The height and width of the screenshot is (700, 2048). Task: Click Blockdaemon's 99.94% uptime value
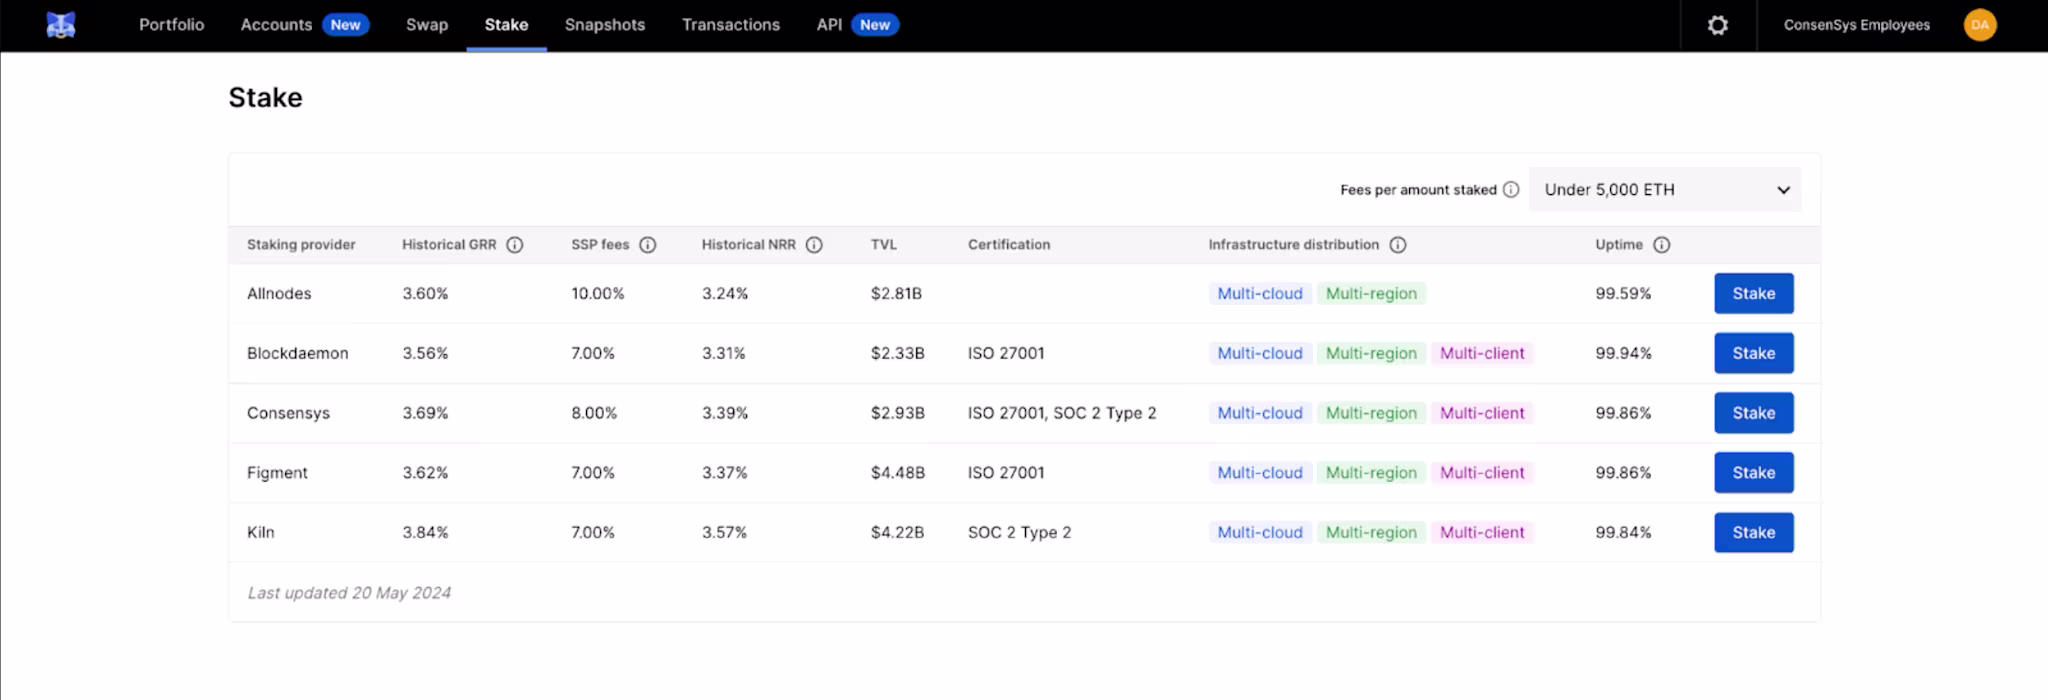coord(1623,353)
